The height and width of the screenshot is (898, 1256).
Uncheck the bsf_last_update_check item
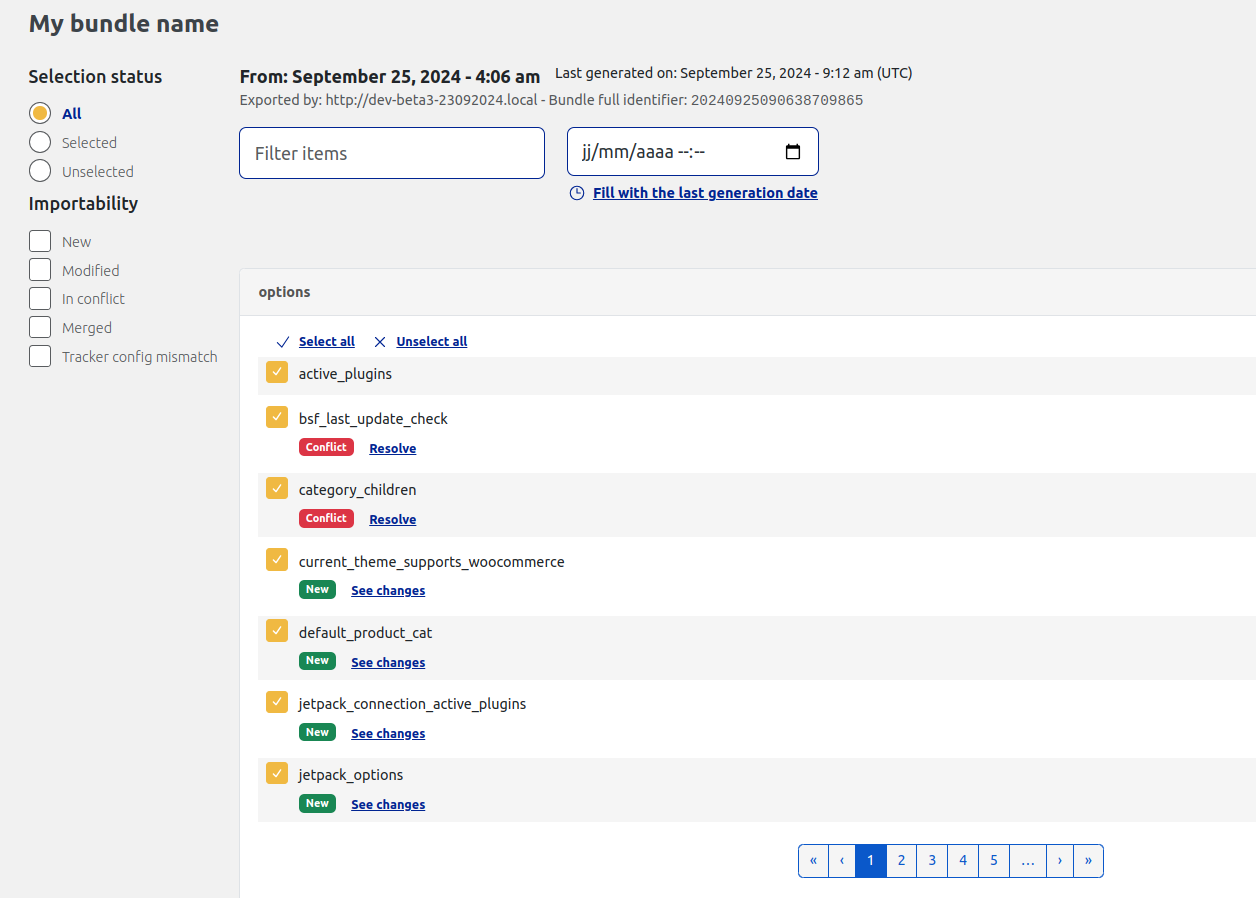(x=277, y=417)
